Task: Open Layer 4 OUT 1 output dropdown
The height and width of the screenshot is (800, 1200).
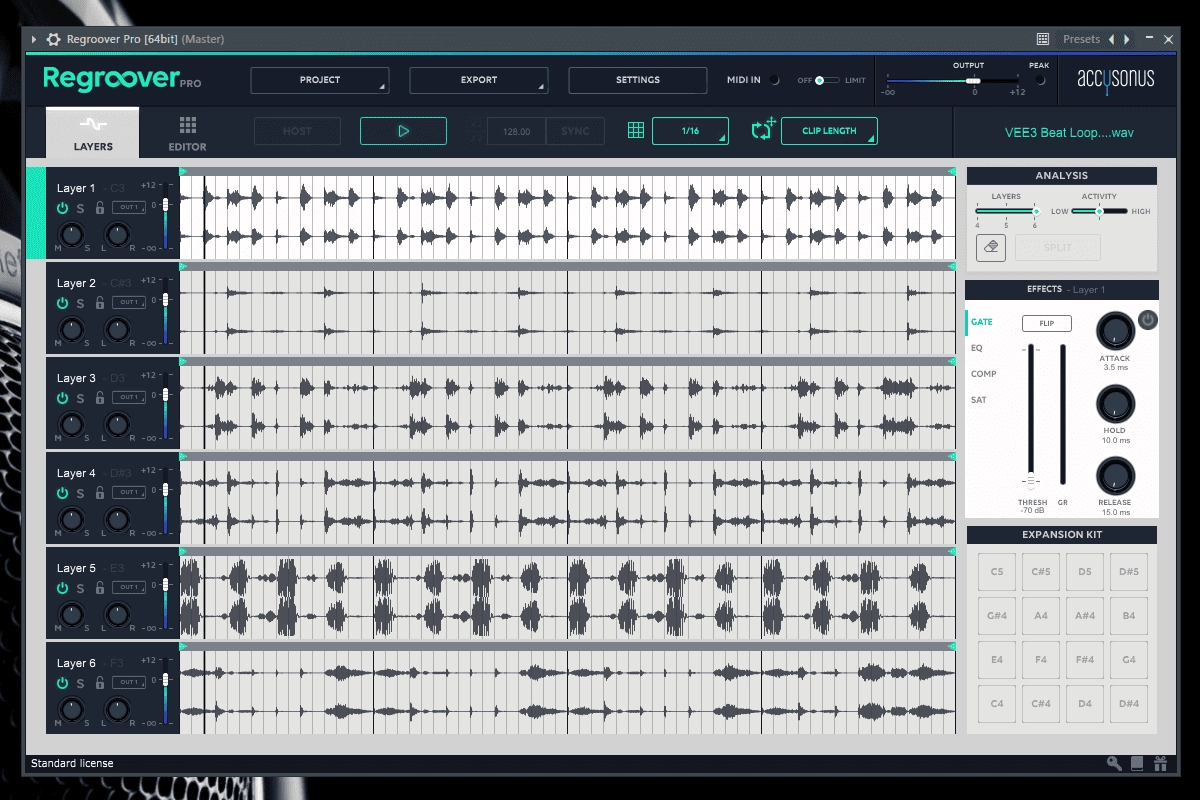Action: [x=128, y=492]
